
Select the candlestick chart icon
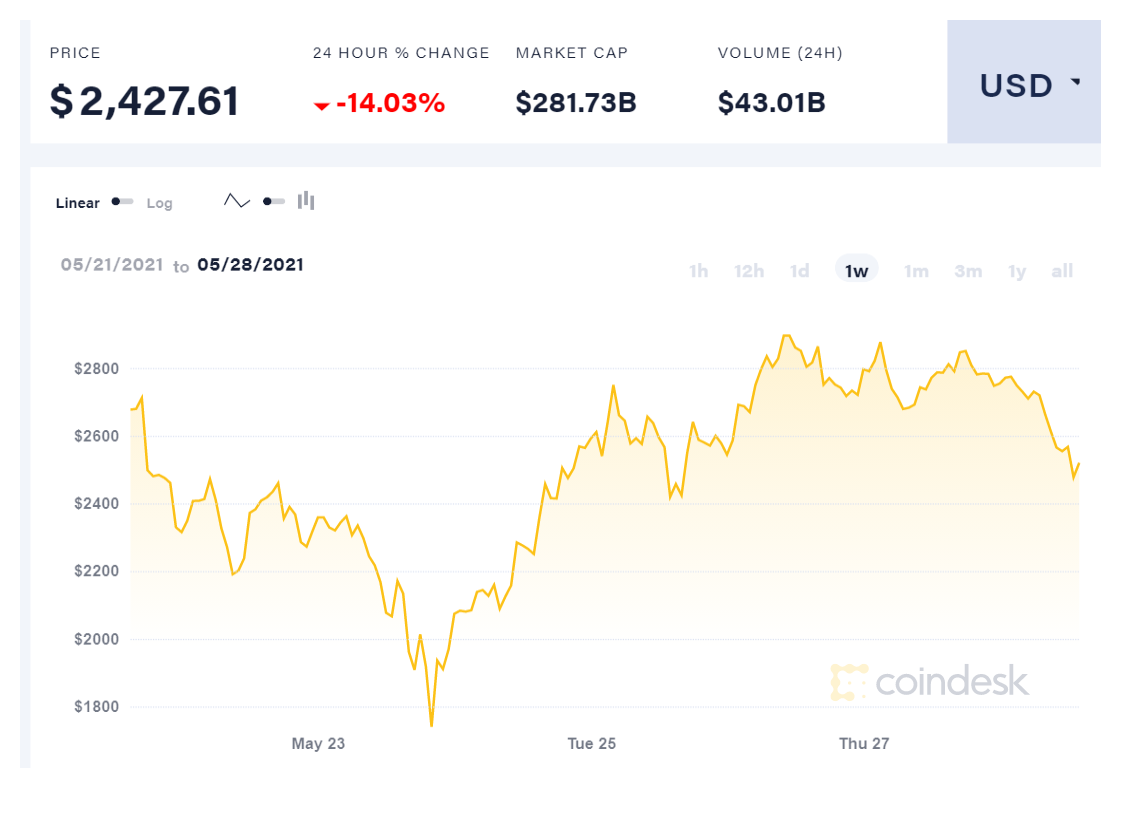(x=306, y=201)
